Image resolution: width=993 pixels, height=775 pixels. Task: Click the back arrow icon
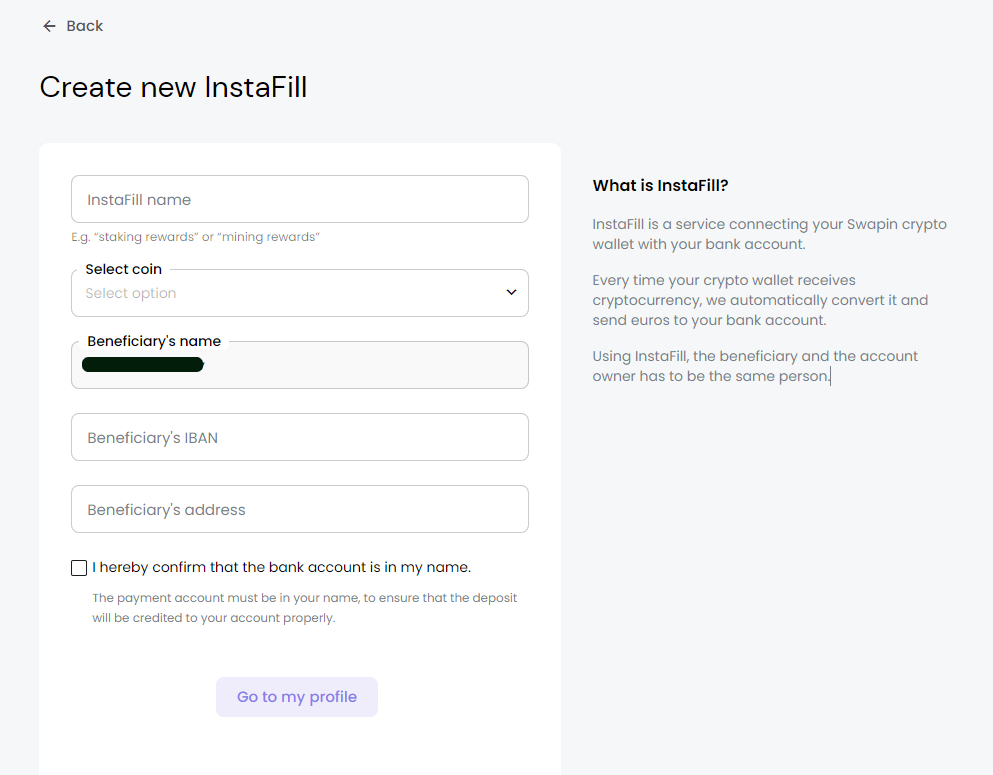click(49, 26)
